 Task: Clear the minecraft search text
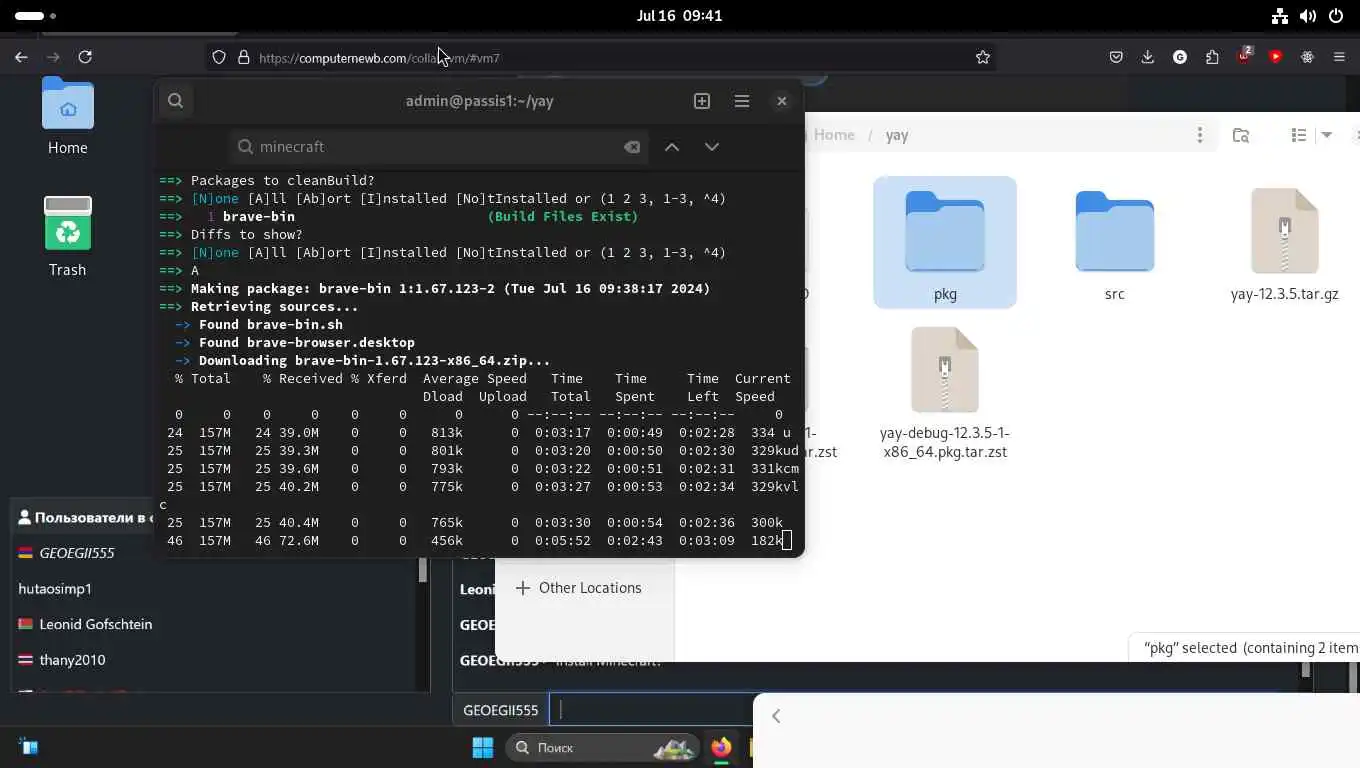632,147
